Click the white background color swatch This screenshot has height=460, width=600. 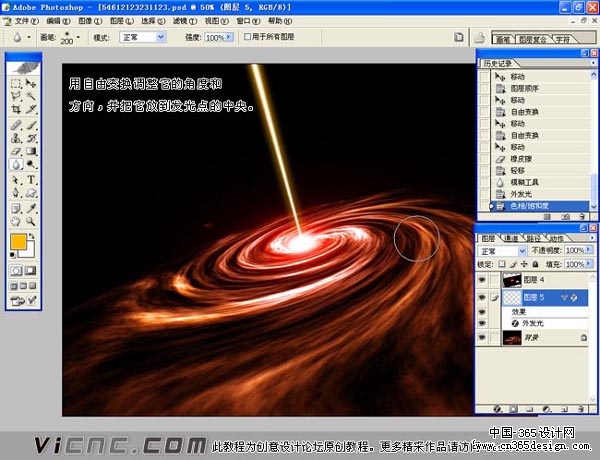[x=30, y=251]
